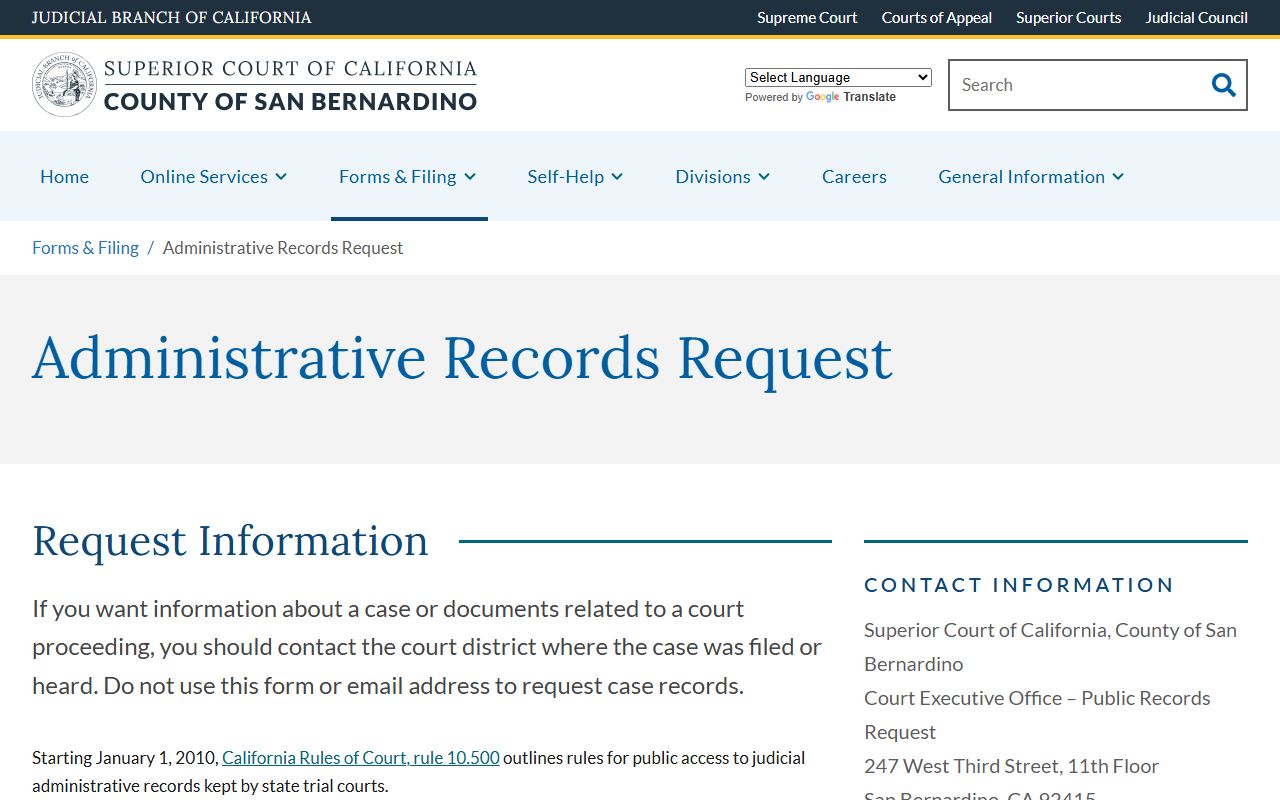Click the San Bernardino court seal logo
Screen dimensions: 1280x800
tap(64, 85)
